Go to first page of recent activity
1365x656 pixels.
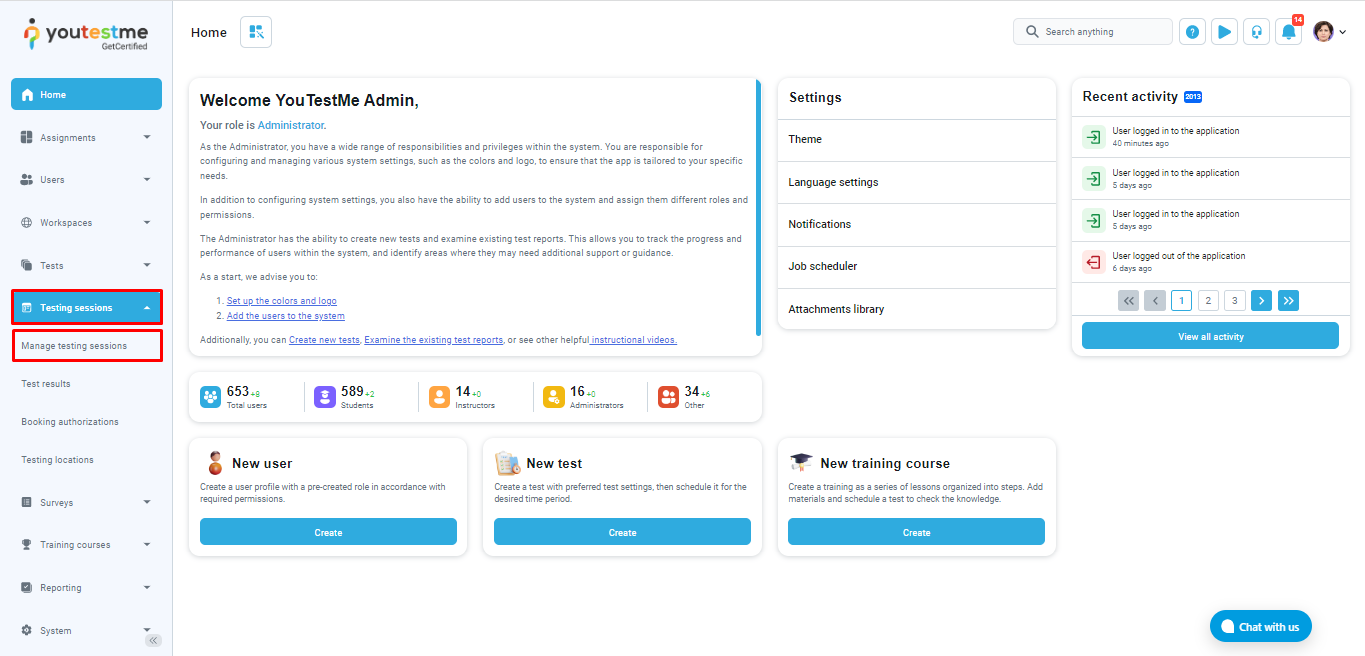coord(1128,300)
